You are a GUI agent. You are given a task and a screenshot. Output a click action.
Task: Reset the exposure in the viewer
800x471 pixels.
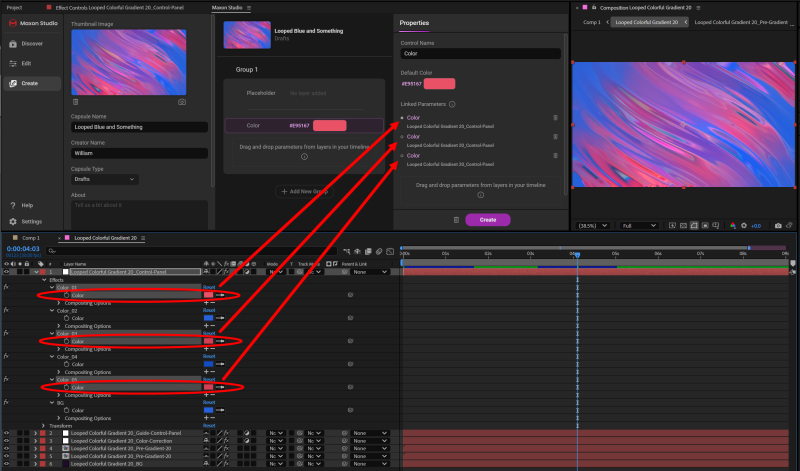[x=744, y=226]
